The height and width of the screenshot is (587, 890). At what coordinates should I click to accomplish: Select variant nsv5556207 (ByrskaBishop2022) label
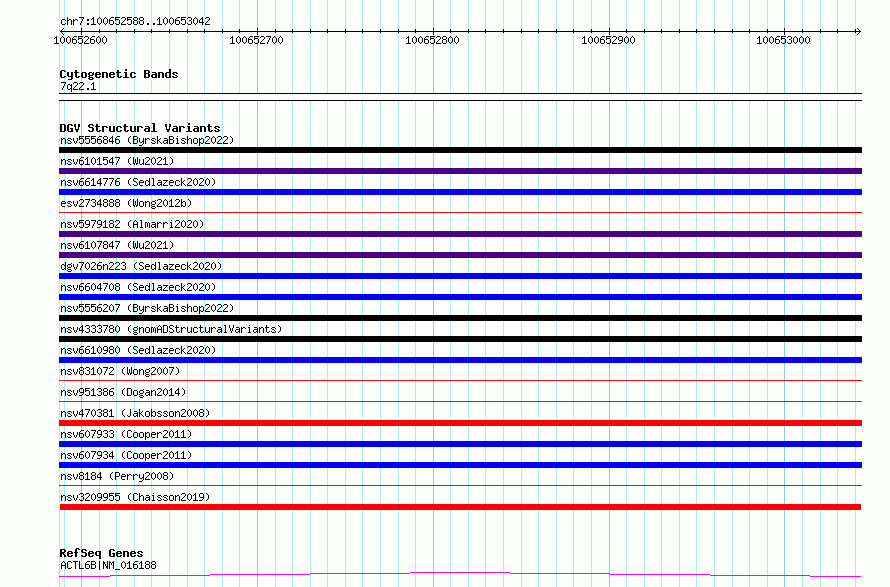click(147, 308)
